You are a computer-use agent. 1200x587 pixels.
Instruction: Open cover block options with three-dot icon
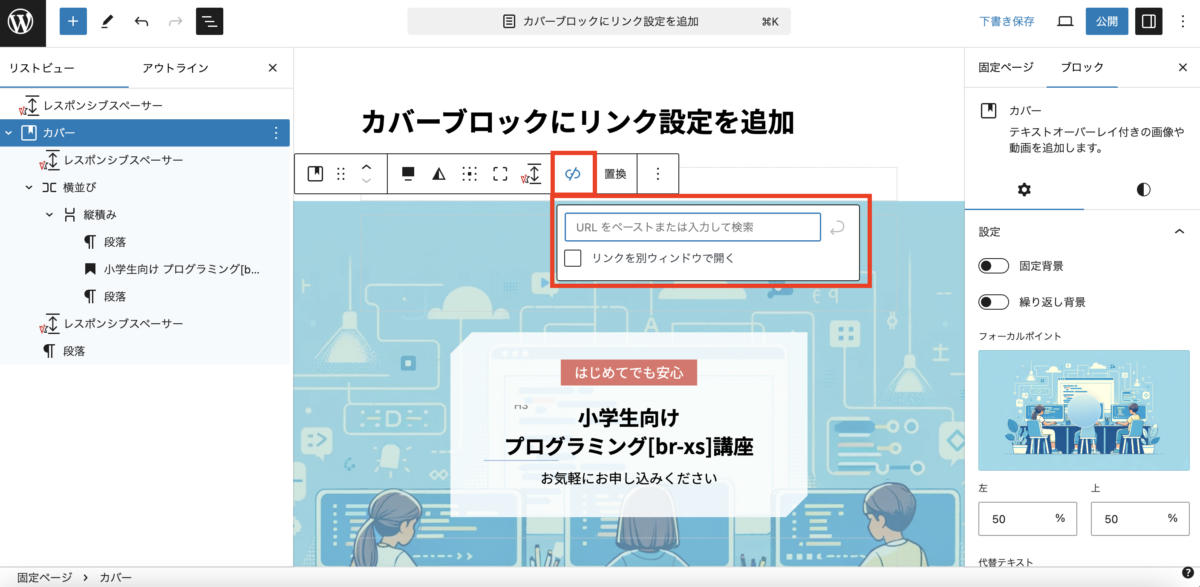657,173
